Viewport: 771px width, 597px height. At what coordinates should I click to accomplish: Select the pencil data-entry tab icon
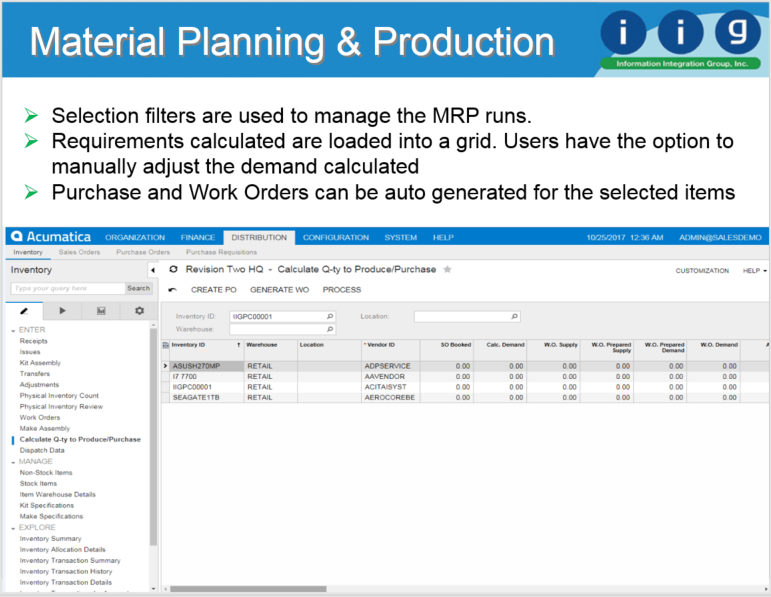[x=24, y=311]
